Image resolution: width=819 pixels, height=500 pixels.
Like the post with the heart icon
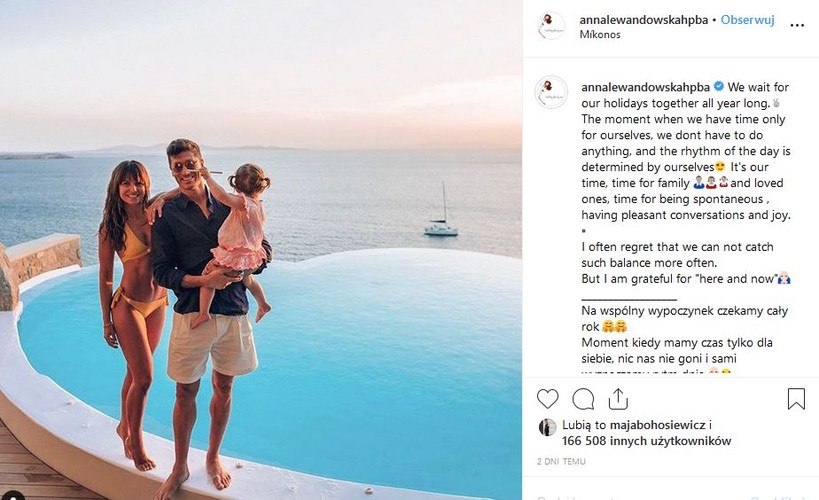pyautogui.click(x=547, y=399)
